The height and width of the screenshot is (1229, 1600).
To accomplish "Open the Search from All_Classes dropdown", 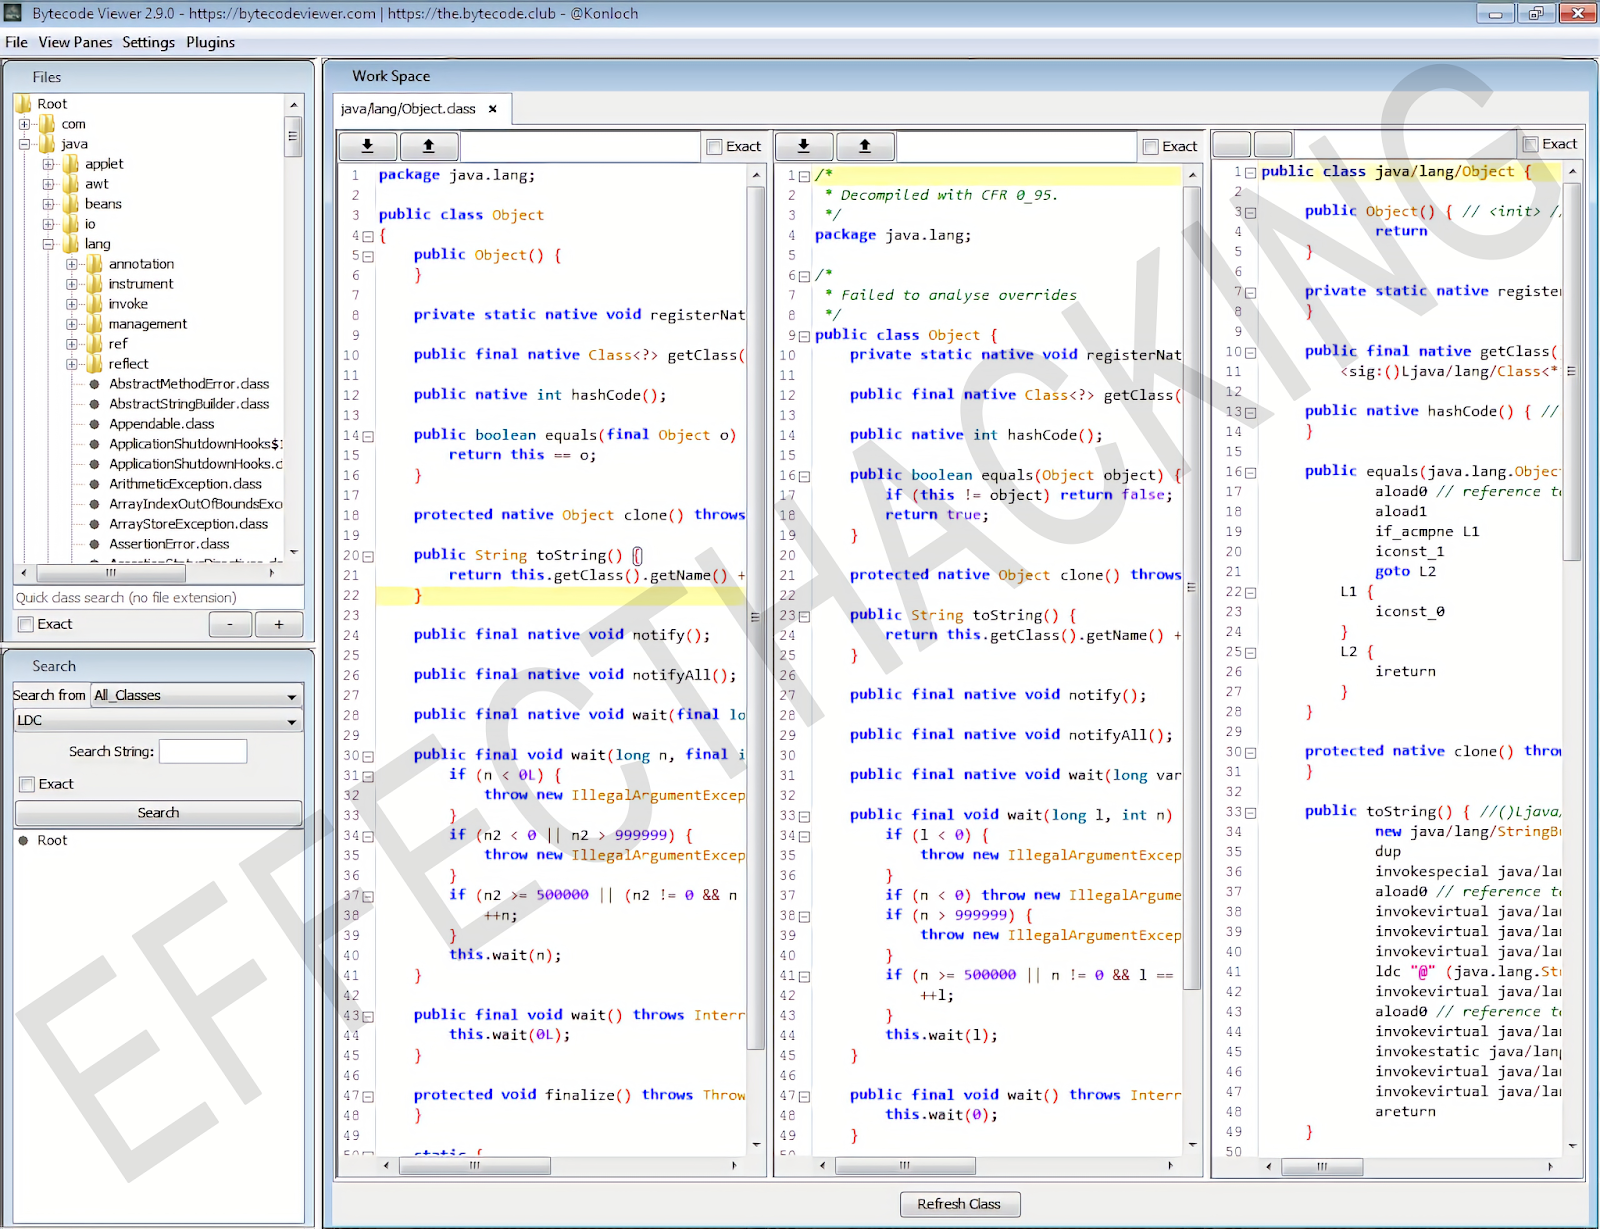I will 196,695.
